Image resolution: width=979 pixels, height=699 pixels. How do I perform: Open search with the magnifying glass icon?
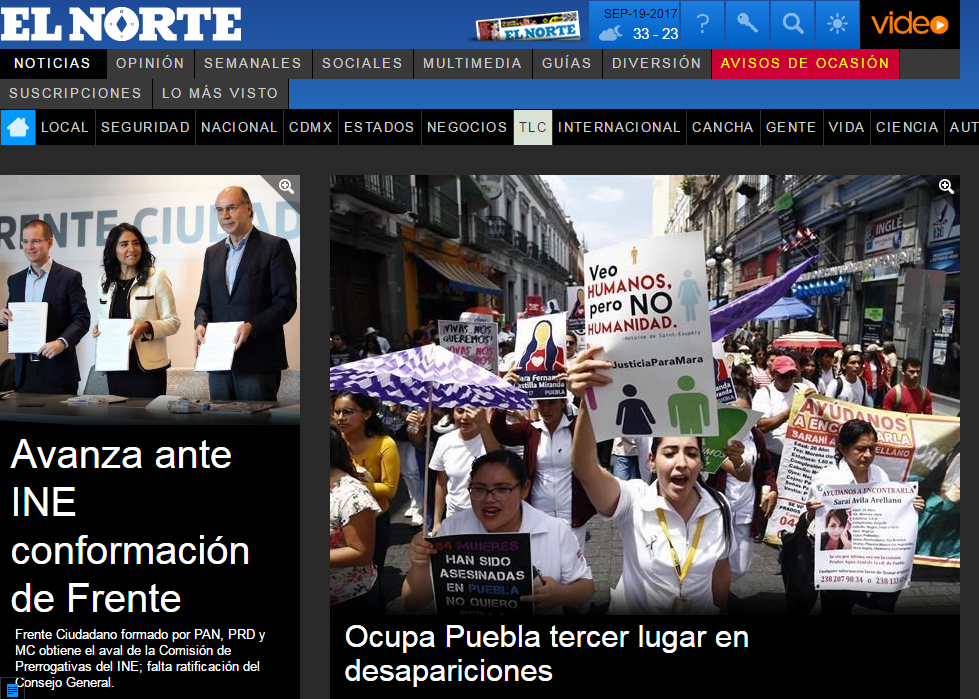pos(792,24)
